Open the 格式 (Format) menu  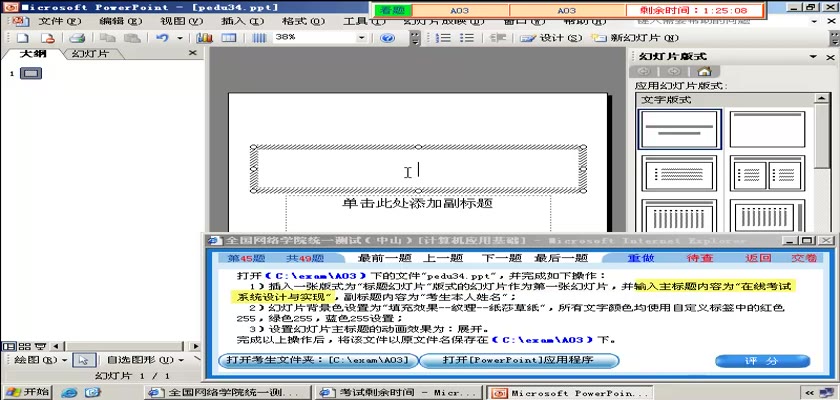coord(304,21)
